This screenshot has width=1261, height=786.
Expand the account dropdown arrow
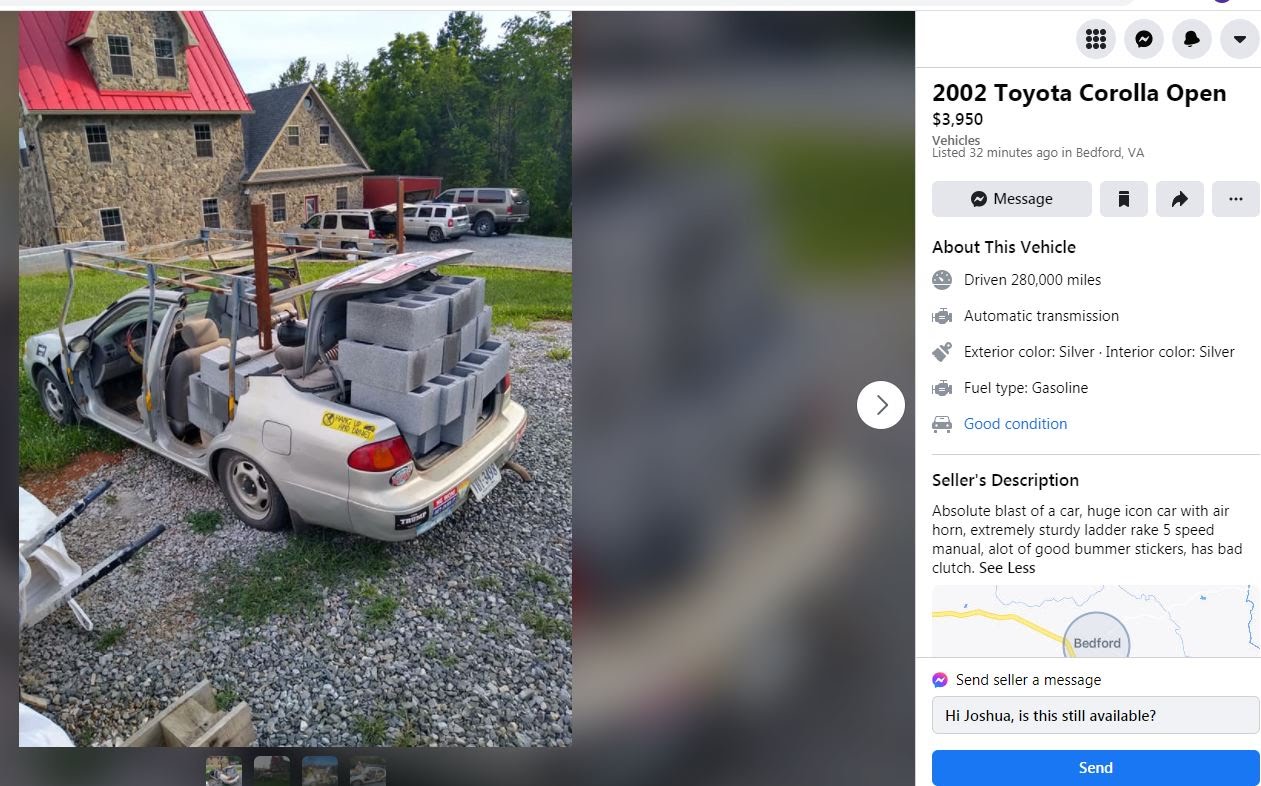pyautogui.click(x=1240, y=39)
